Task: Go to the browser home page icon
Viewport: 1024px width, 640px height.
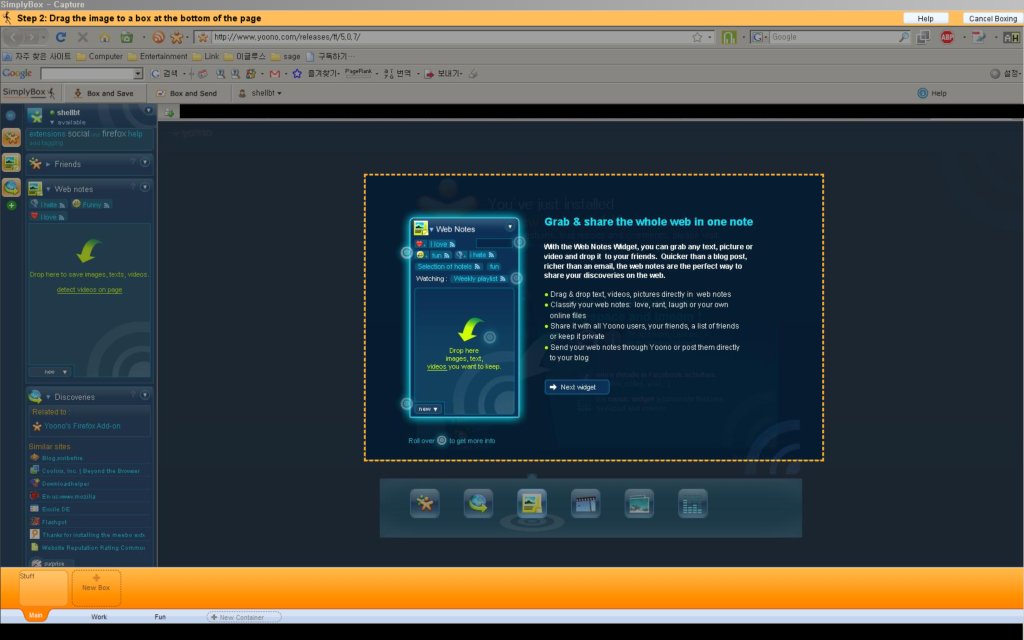Action: 104,37
